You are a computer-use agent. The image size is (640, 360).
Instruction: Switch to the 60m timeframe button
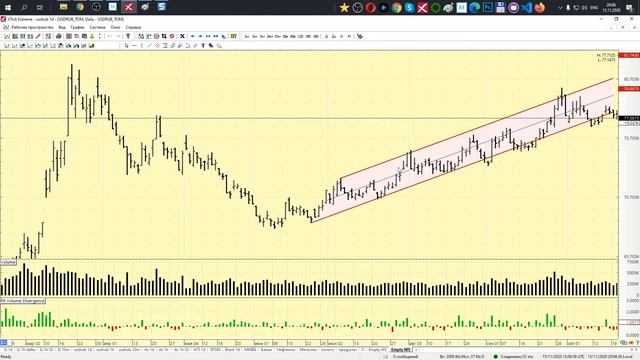pos(293,36)
